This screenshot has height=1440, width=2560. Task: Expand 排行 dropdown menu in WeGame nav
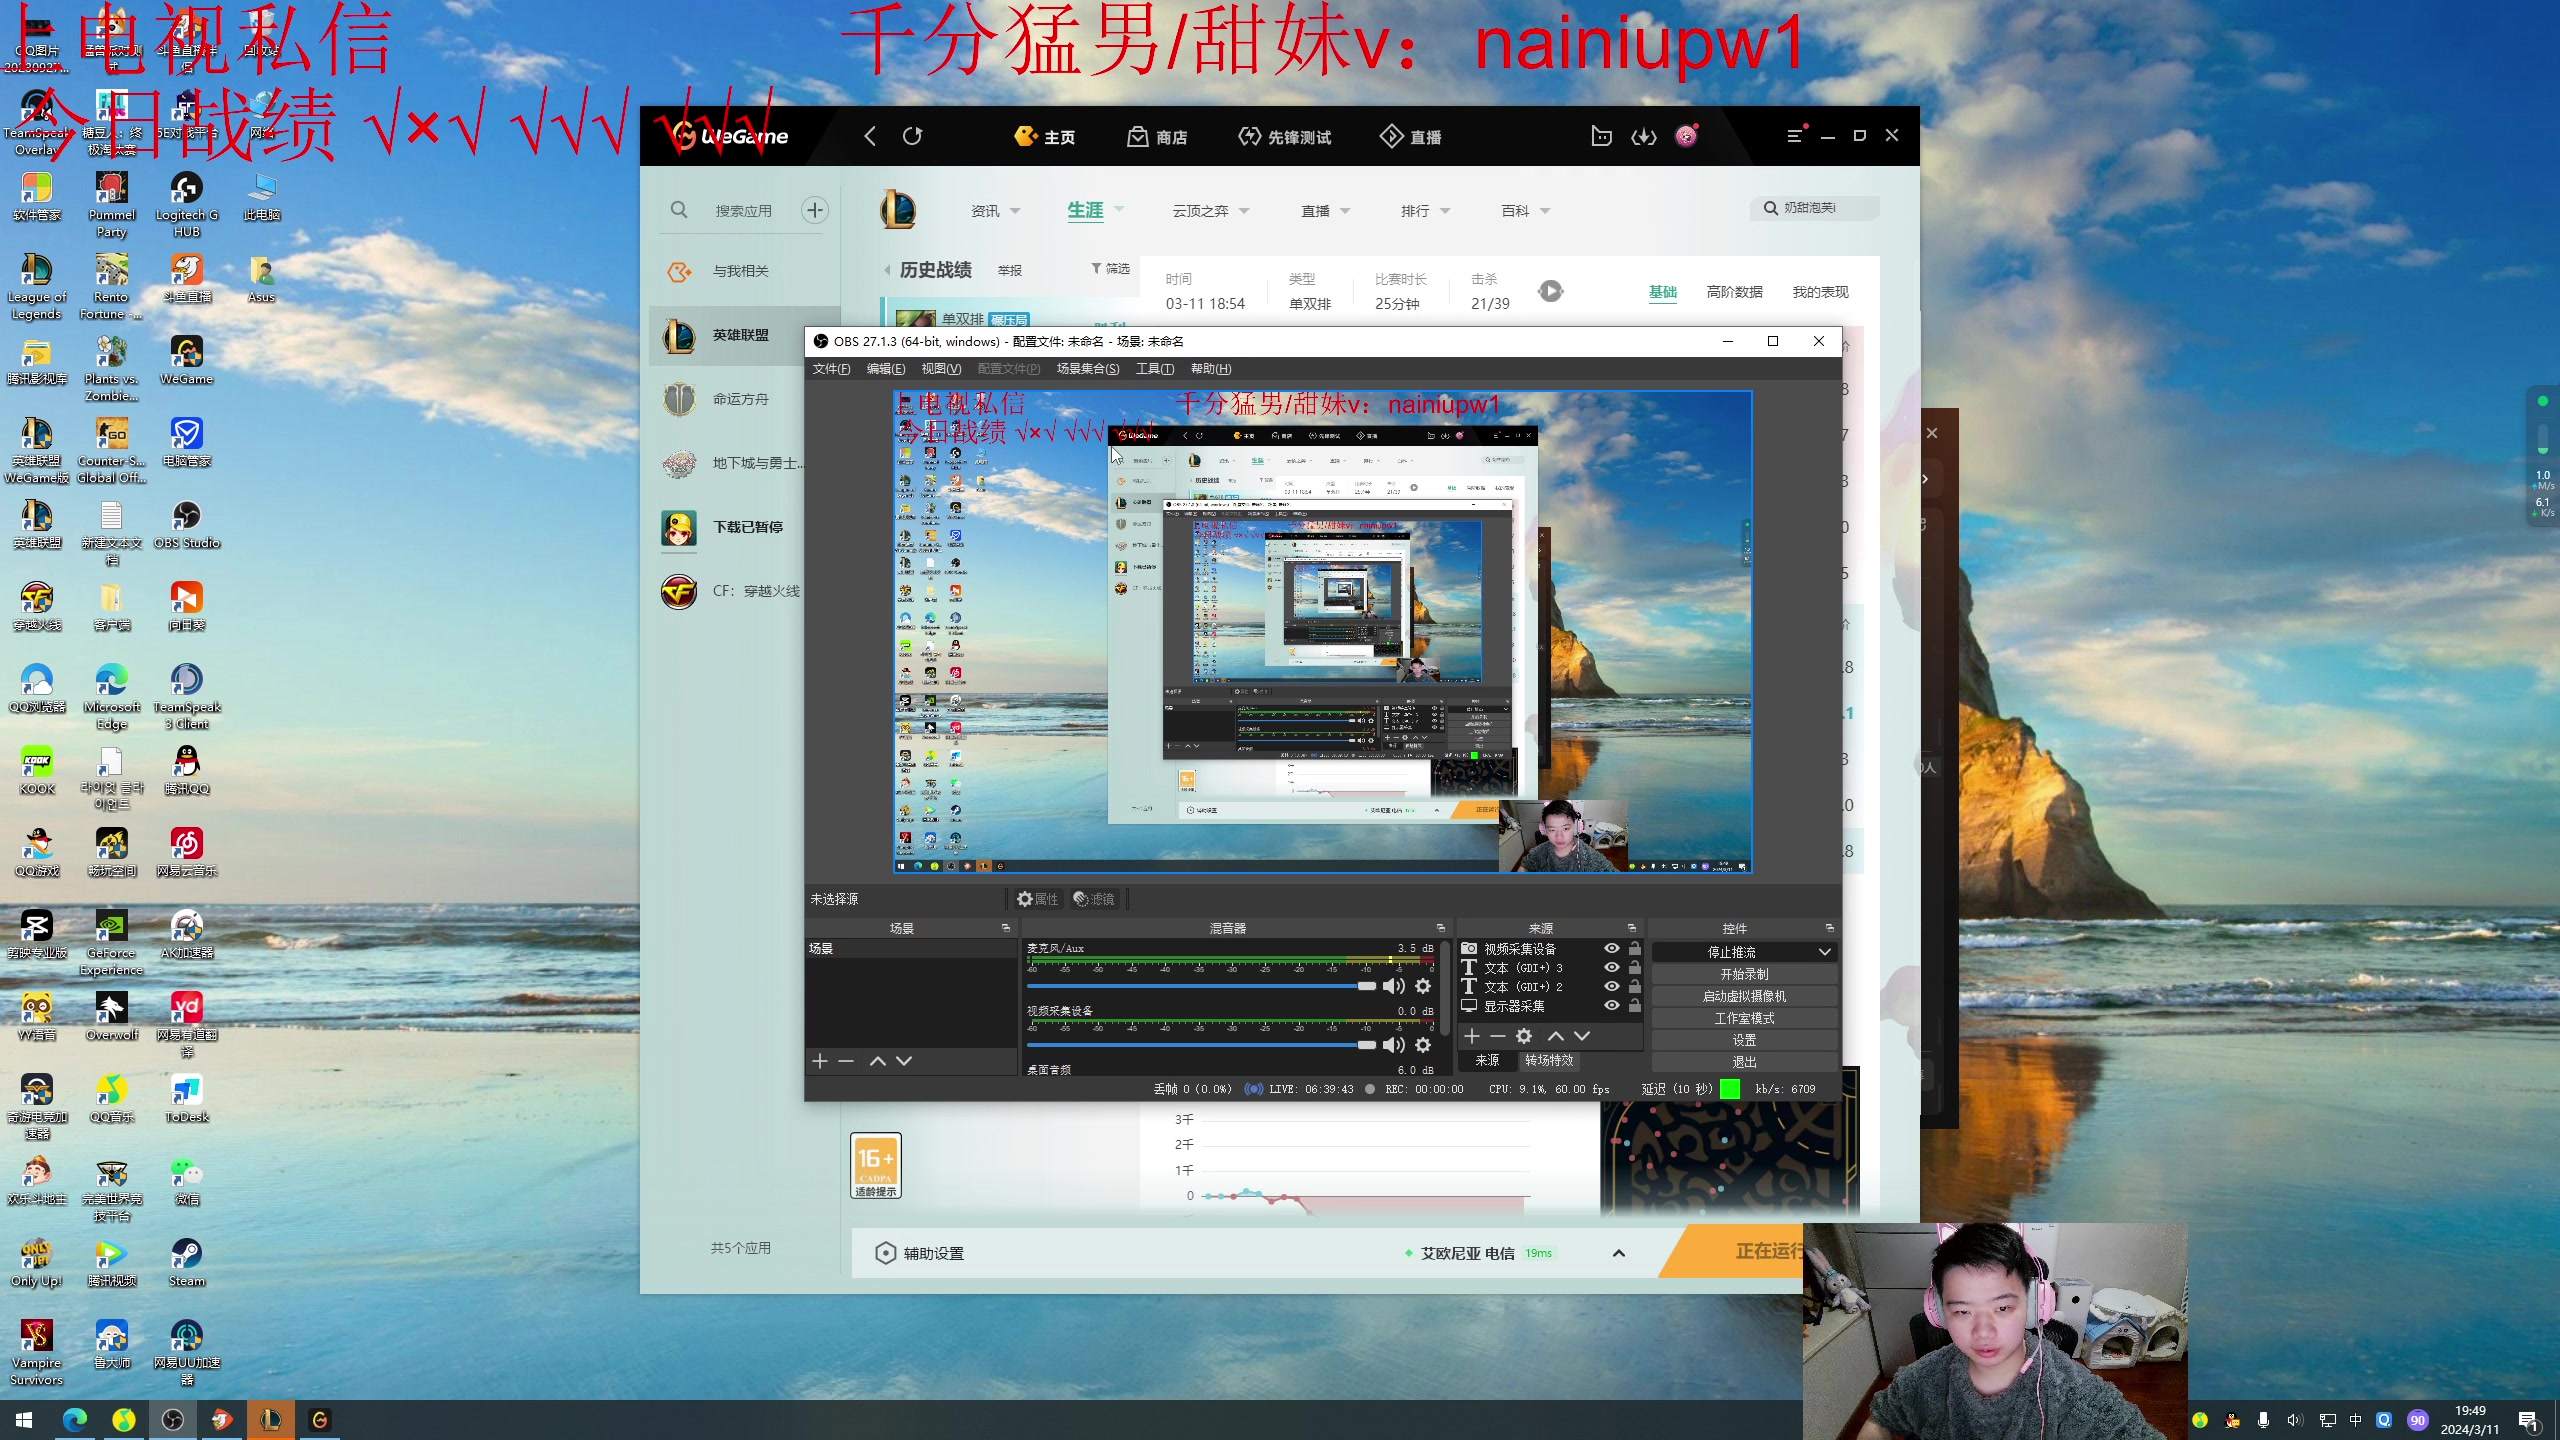point(1422,209)
